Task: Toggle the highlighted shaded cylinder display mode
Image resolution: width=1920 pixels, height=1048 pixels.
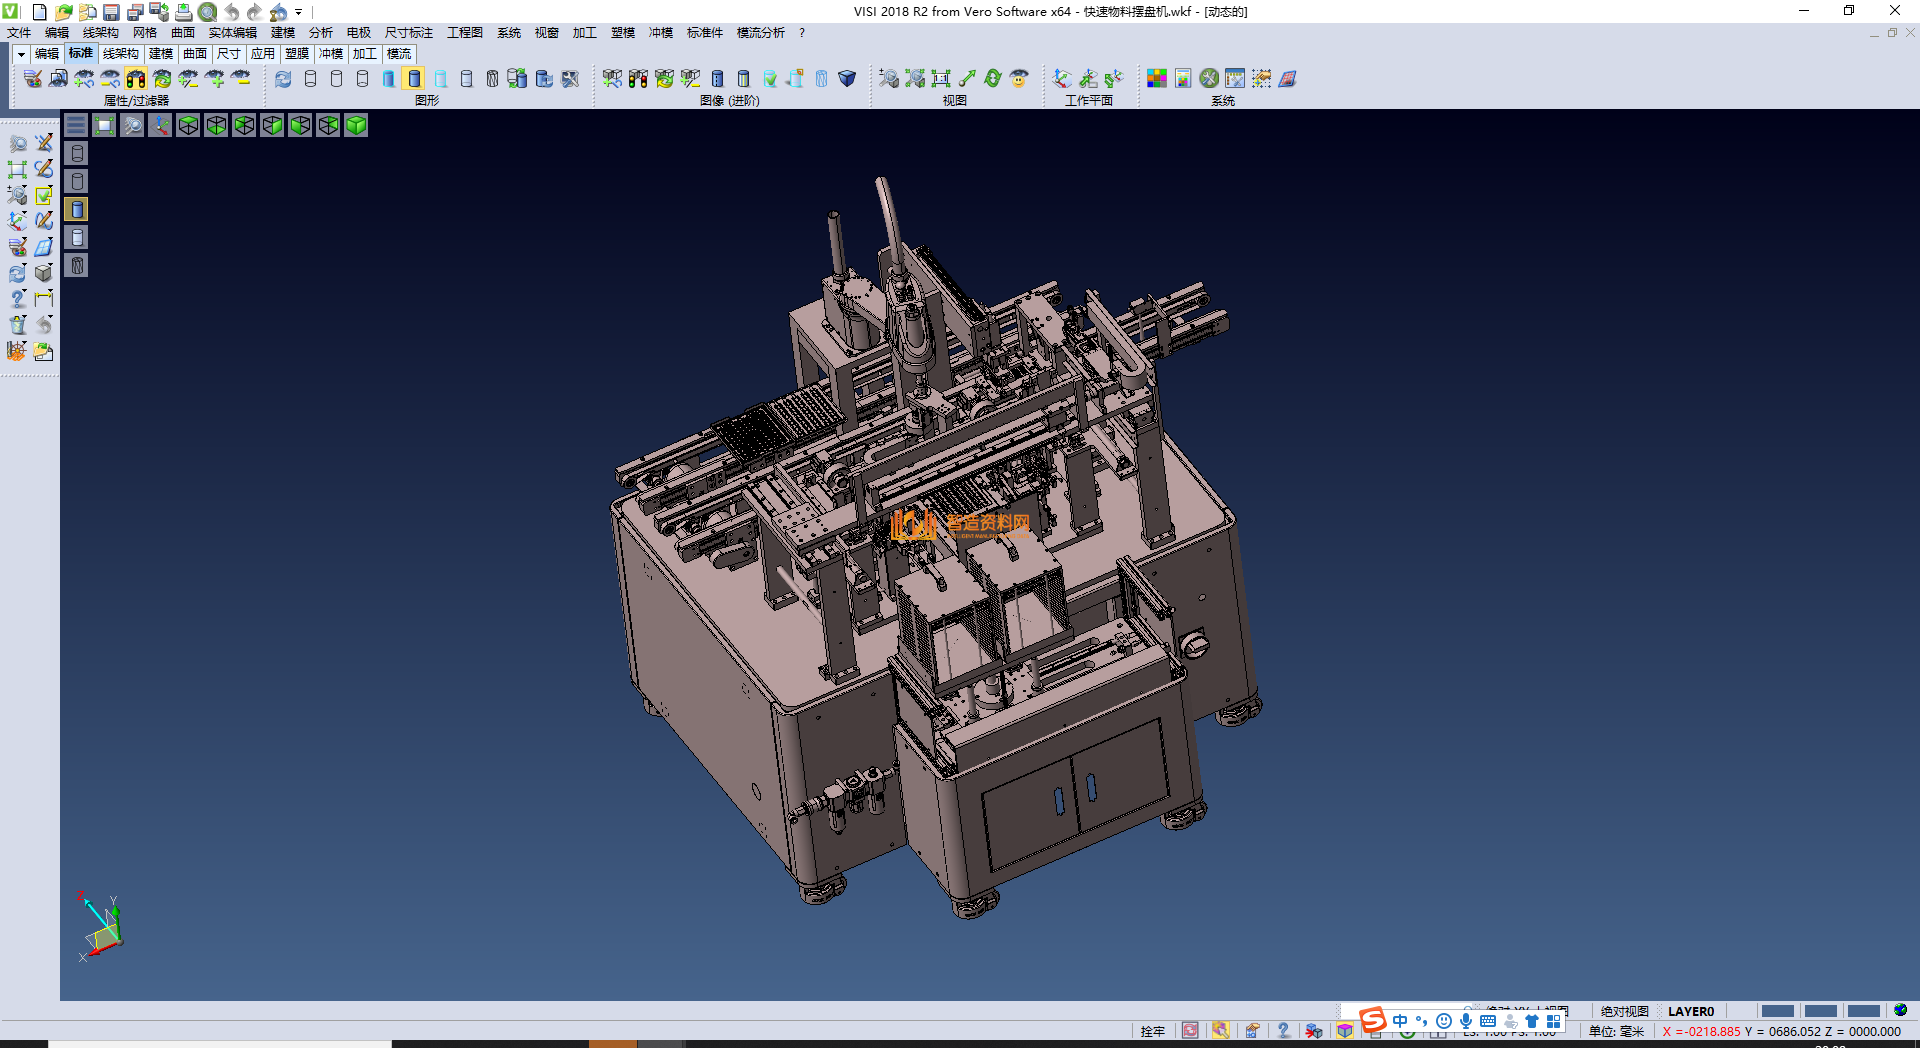Action: point(414,78)
